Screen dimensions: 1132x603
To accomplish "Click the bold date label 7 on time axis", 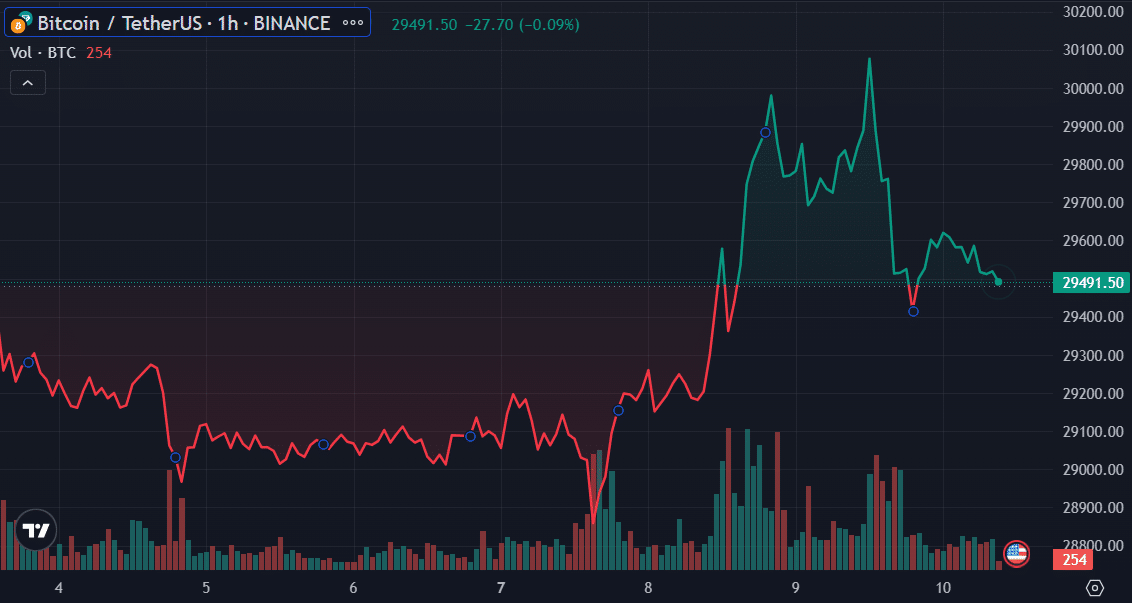I will [x=500, y=588].
